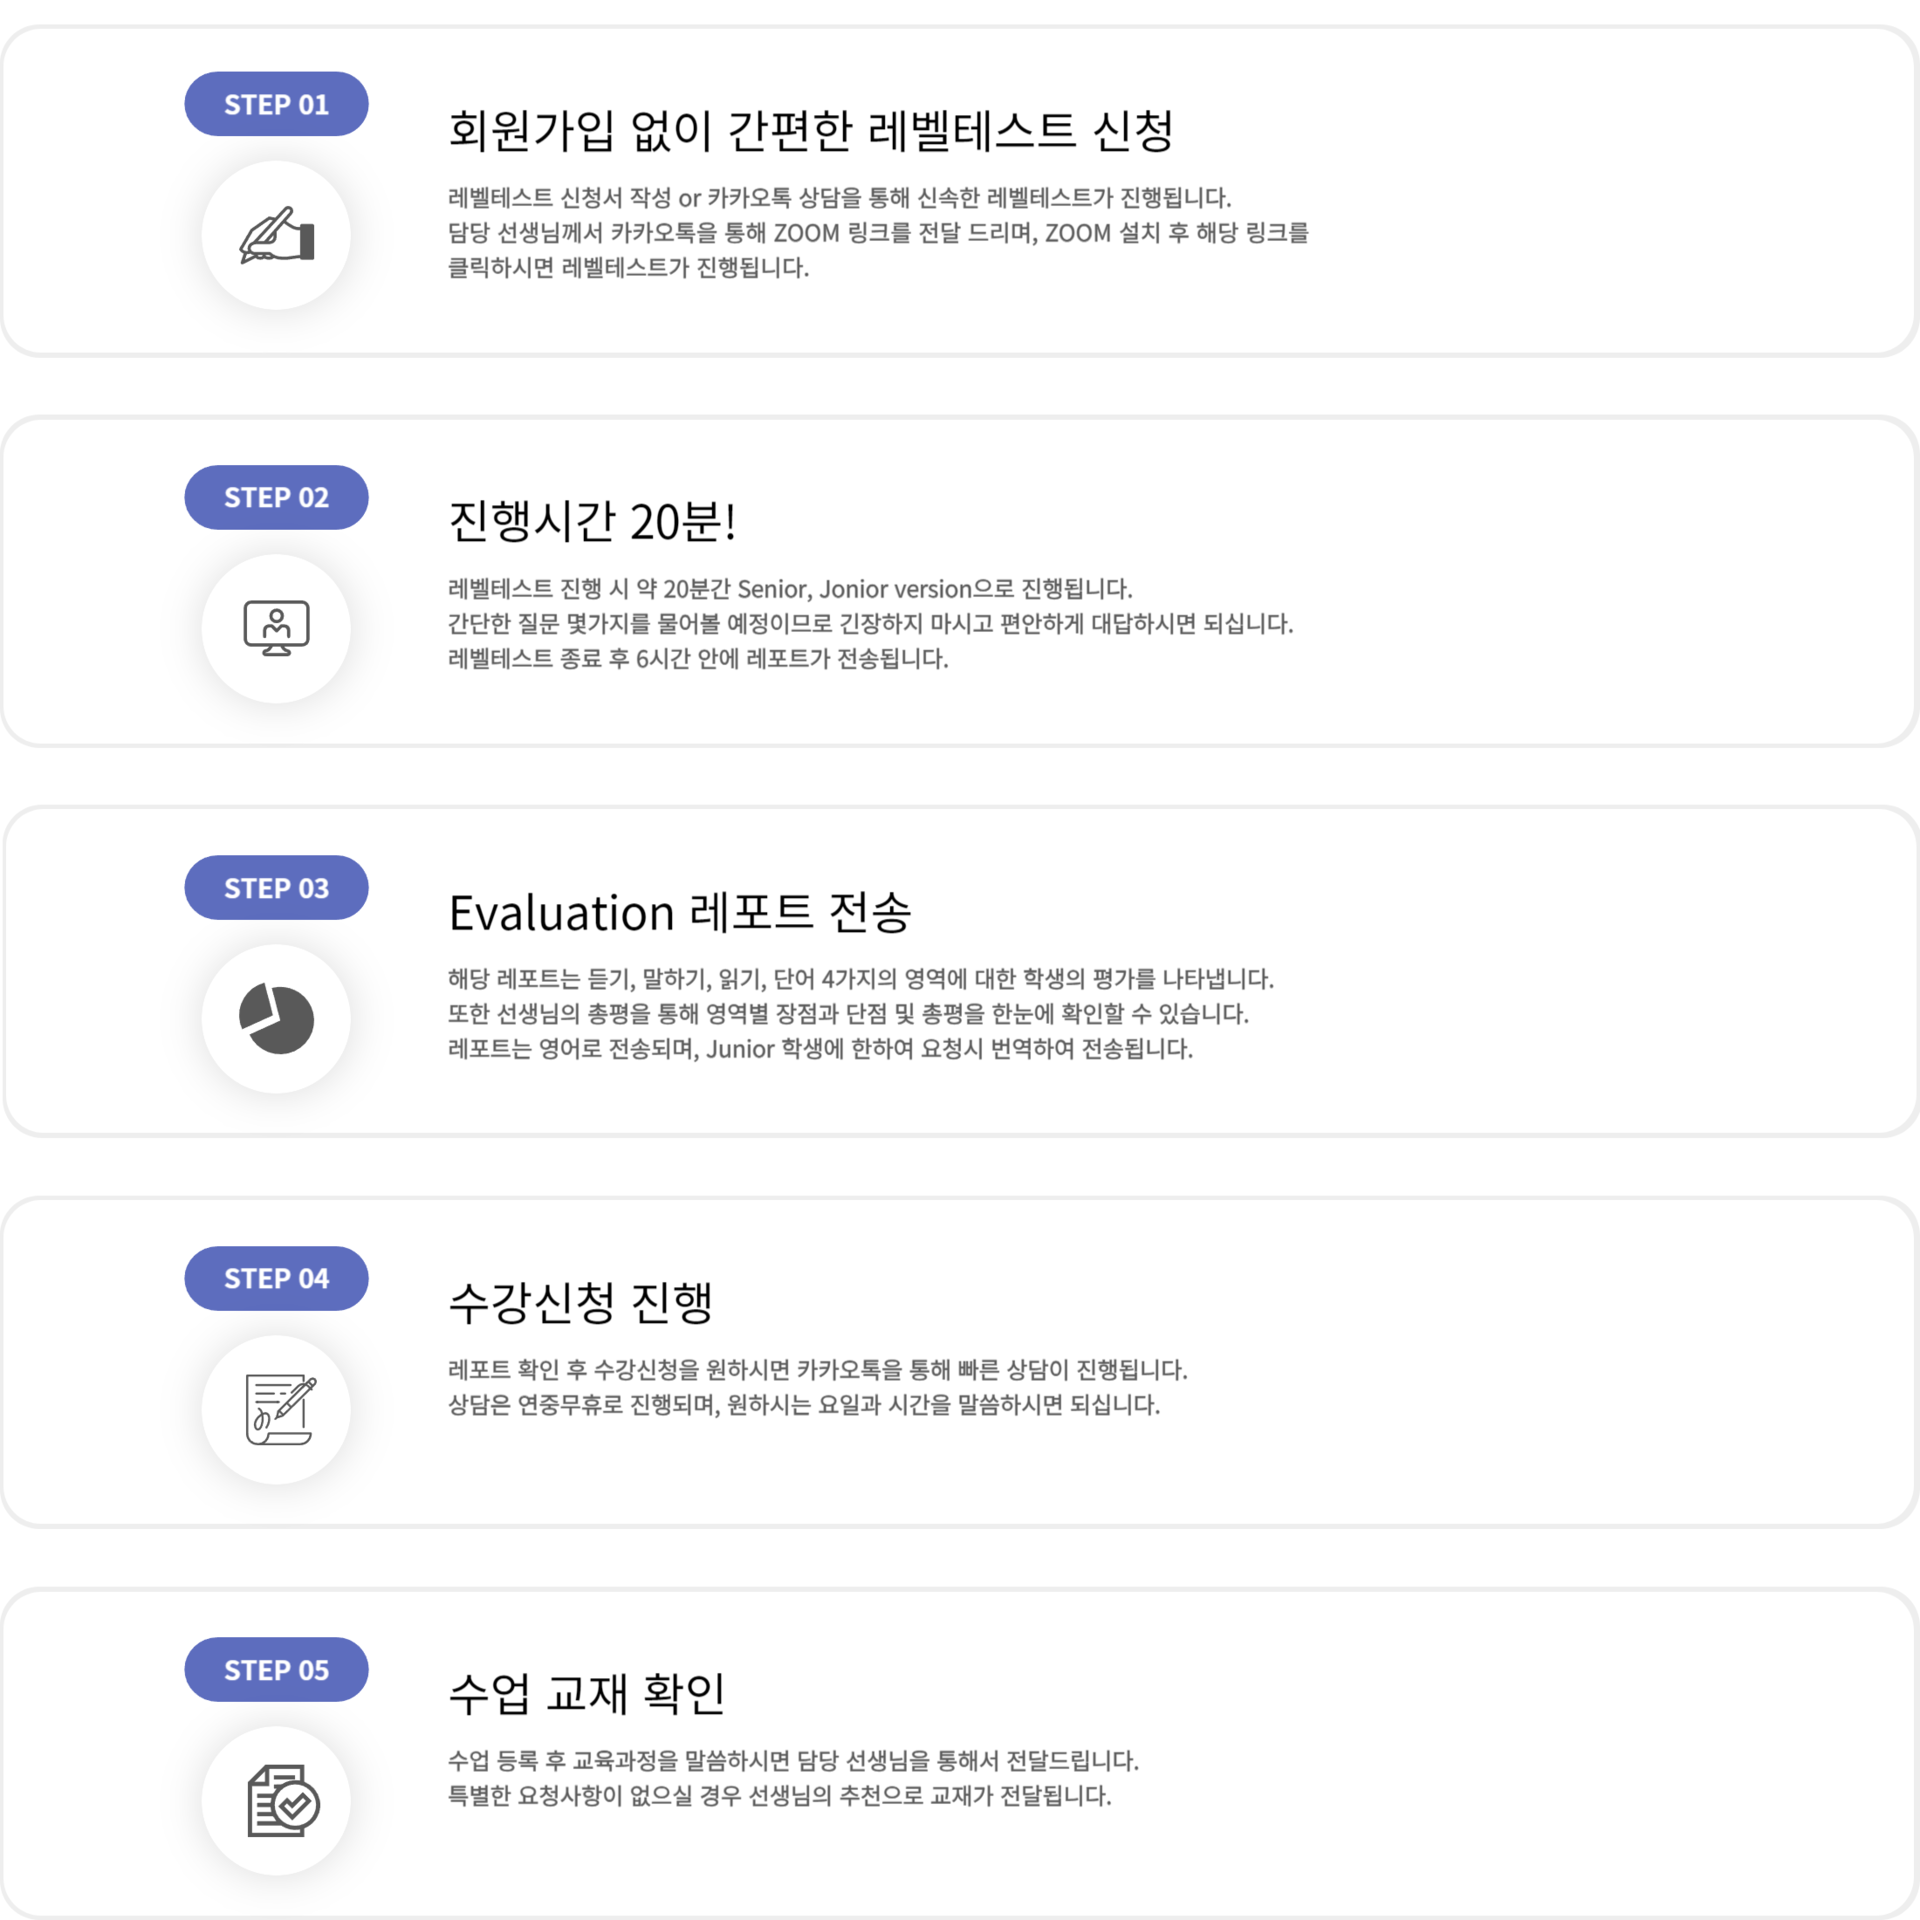Click the monitor with person icon
Screen dimensions: 1920x1920
tap(276, 628)
